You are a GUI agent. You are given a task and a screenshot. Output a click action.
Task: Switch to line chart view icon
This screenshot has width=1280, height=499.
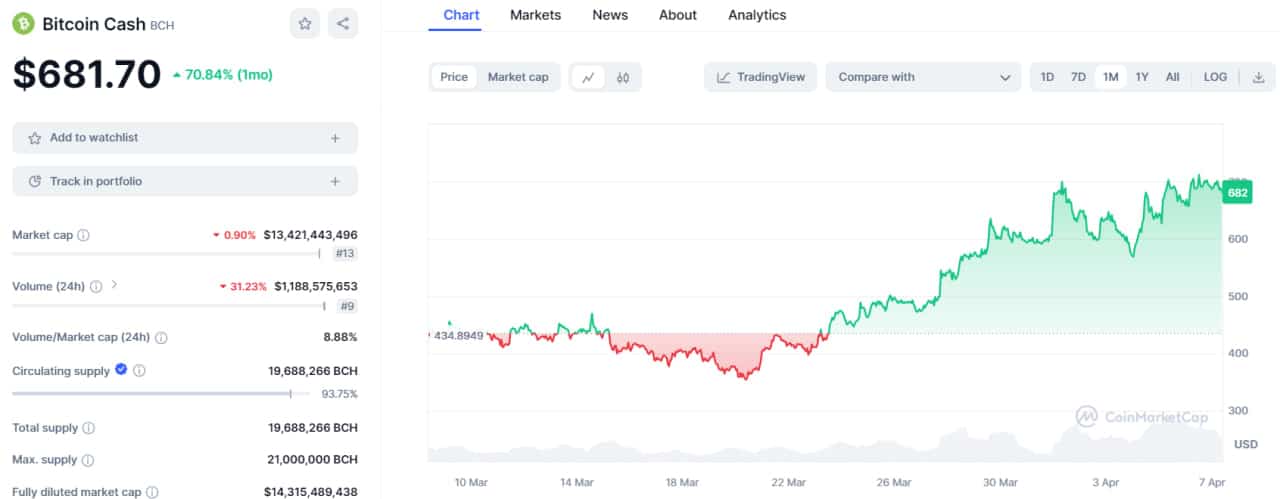click(588, 77)
